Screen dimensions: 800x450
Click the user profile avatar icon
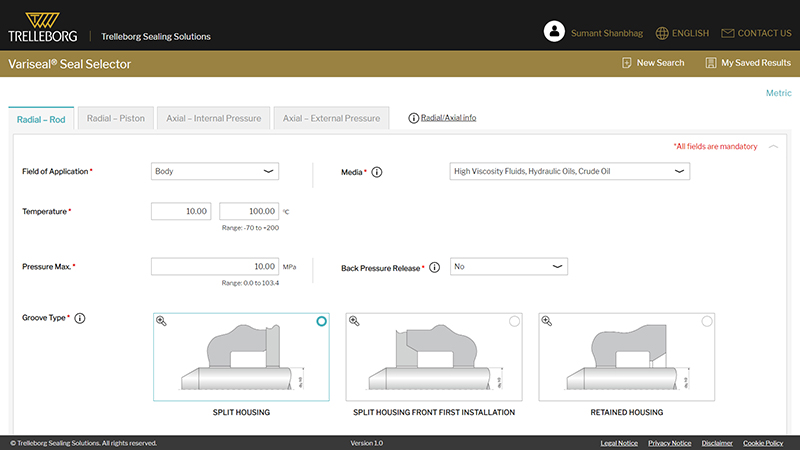[x=554, y=32]
